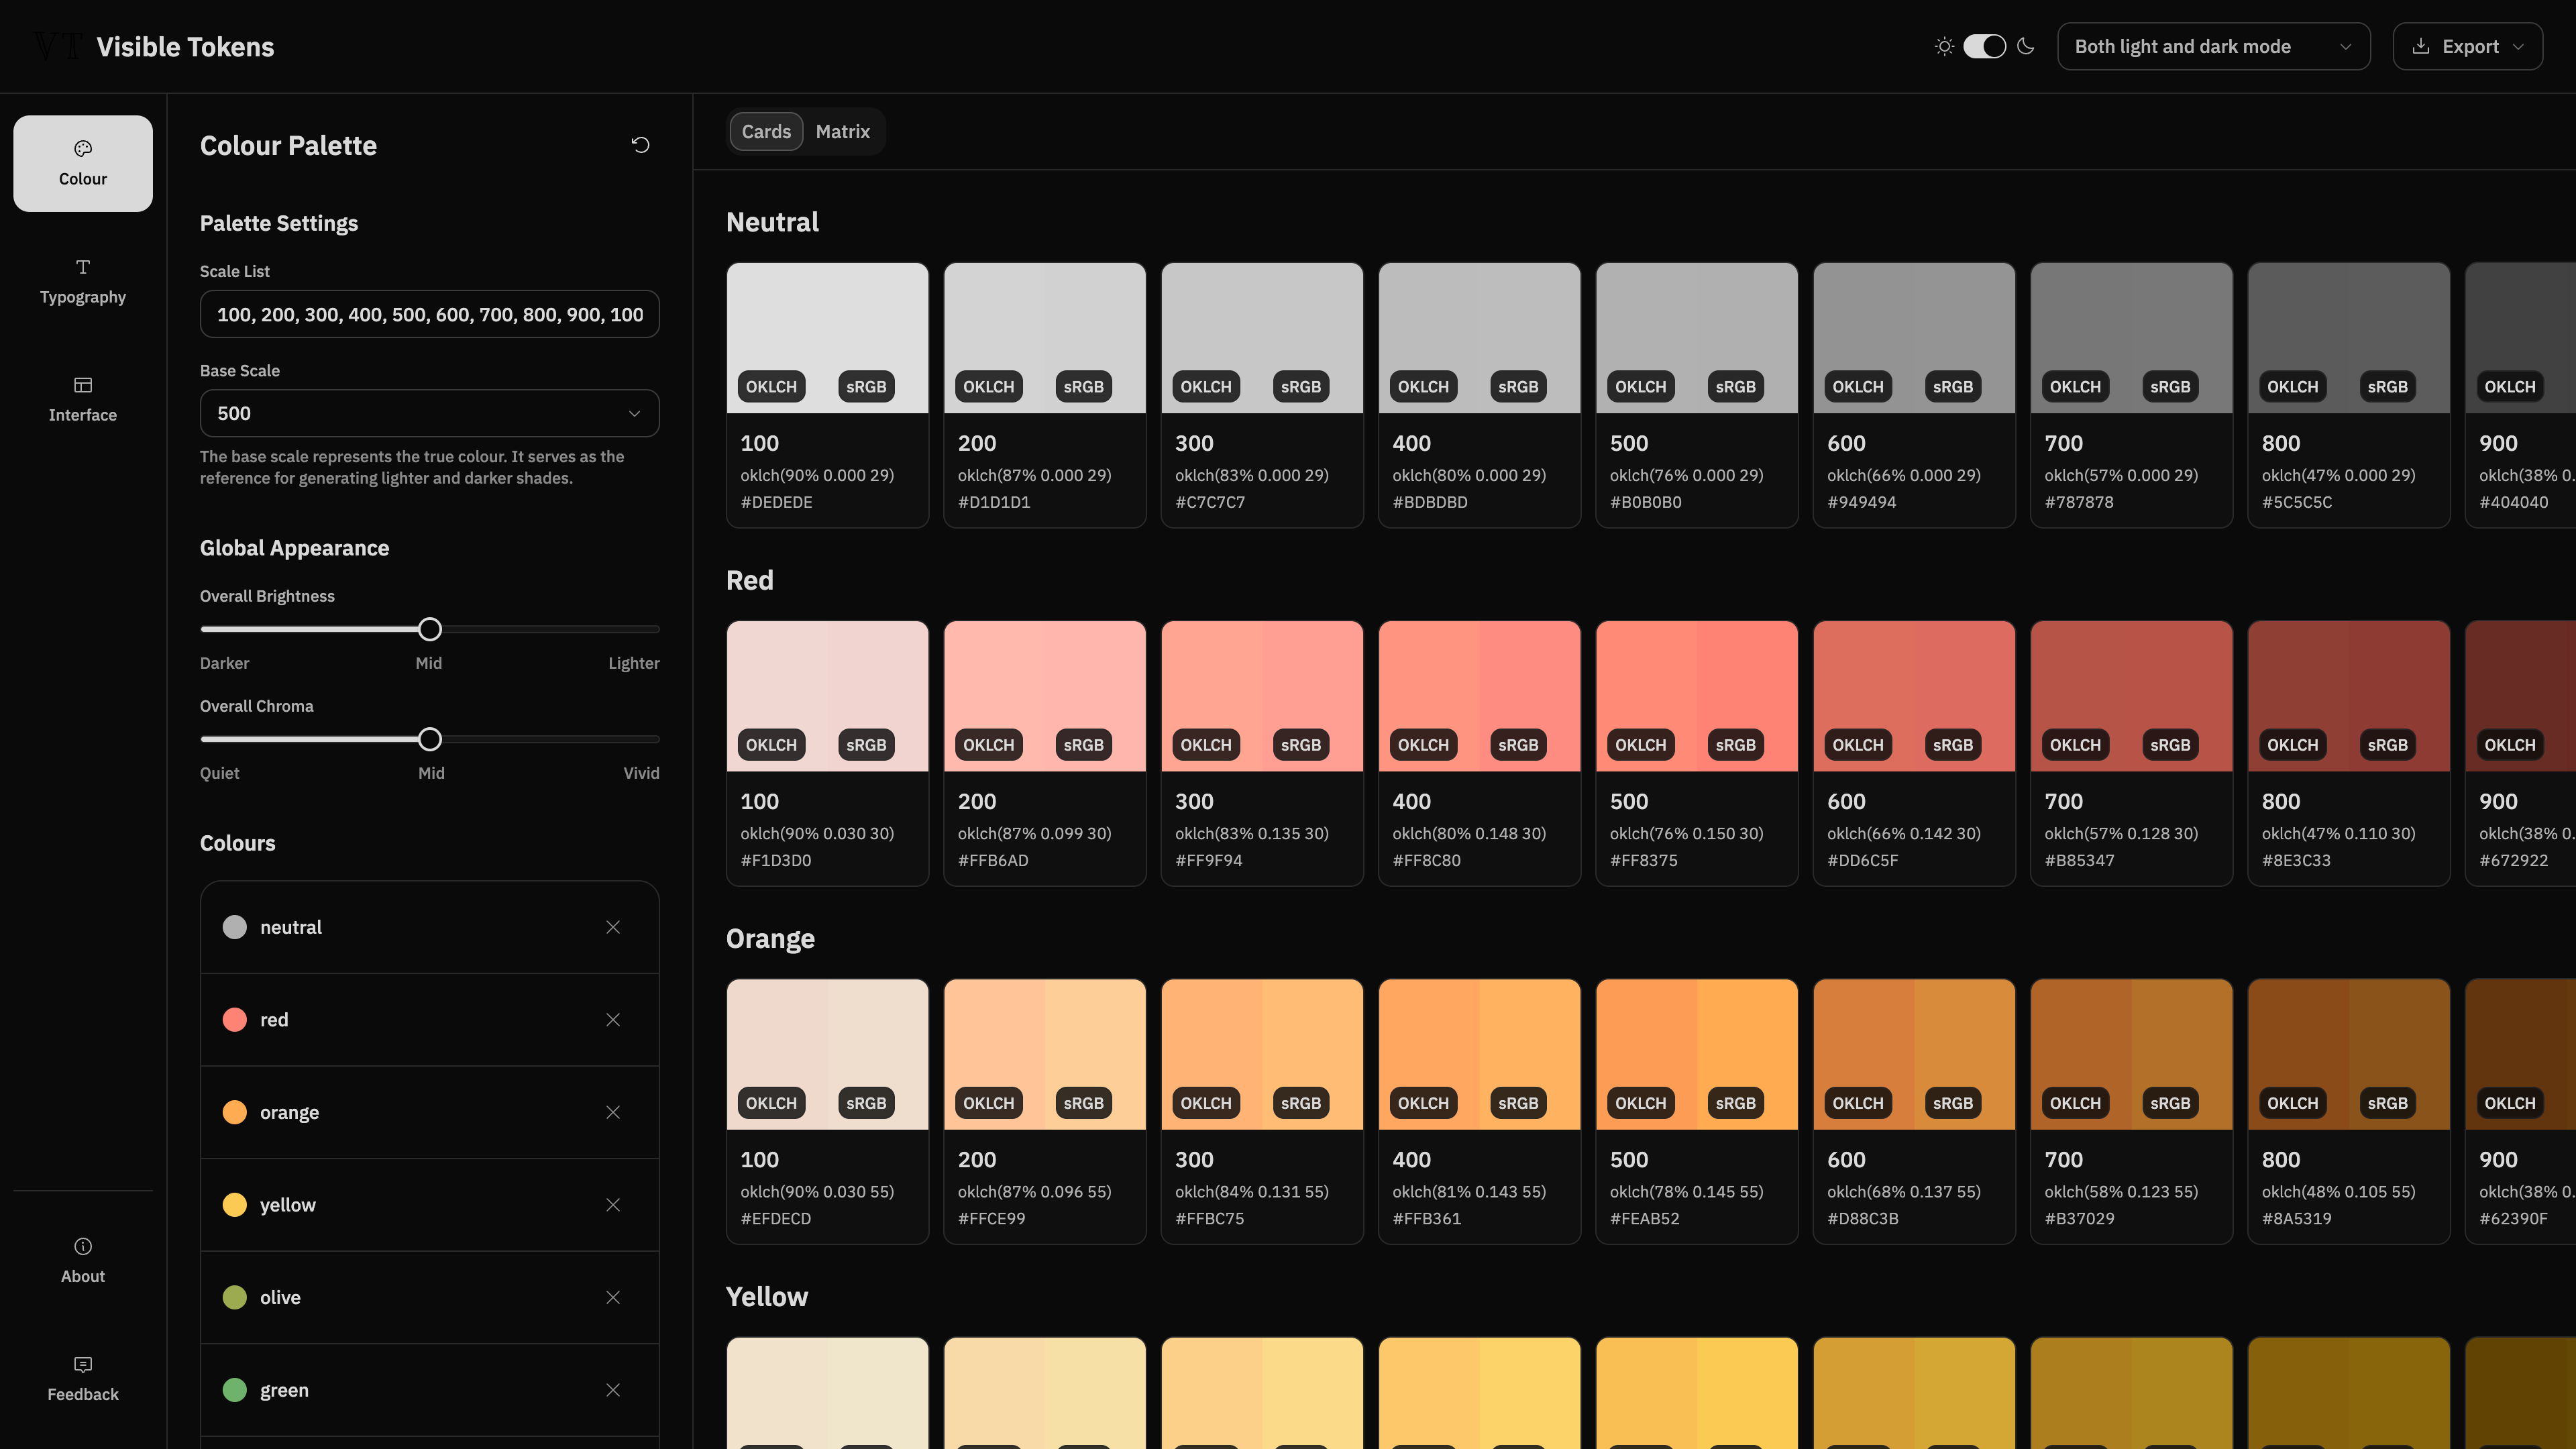The image size is (2576, 1449).
Task: Click the Red 300 hex value #FF9F94
Action: click(x=1208, y=860)
